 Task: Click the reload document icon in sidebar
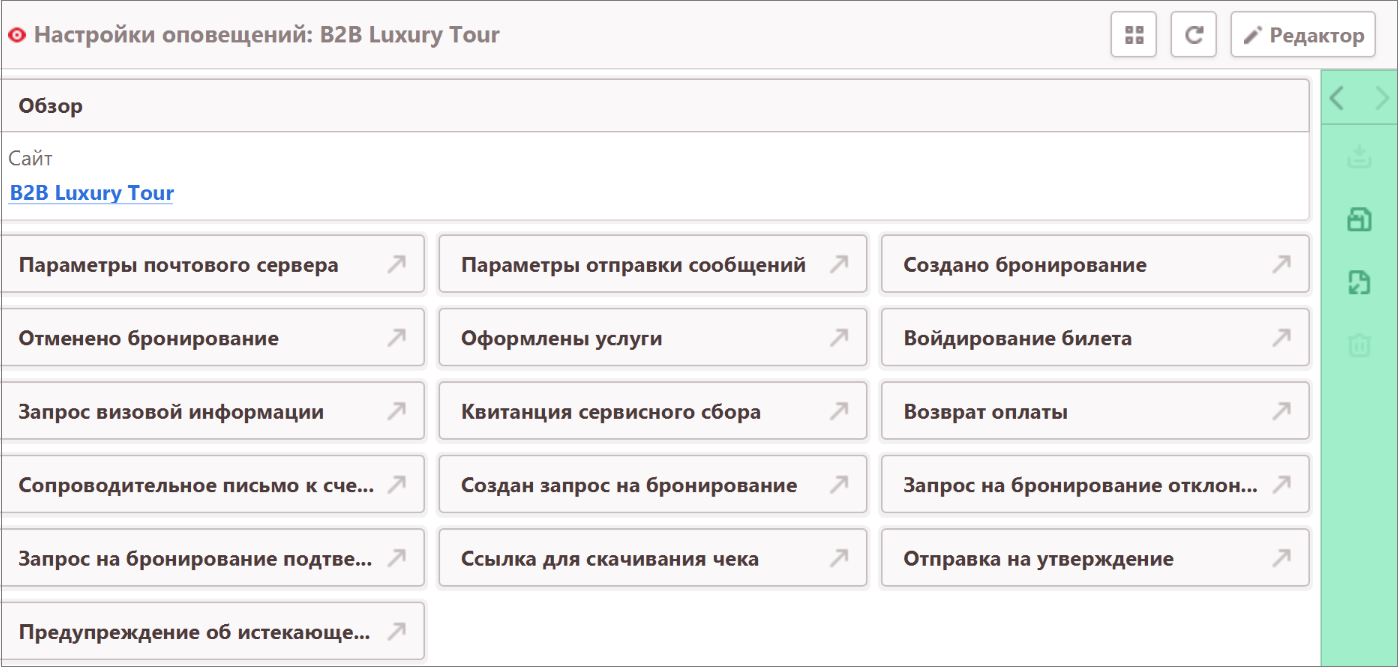(1359, 283)
